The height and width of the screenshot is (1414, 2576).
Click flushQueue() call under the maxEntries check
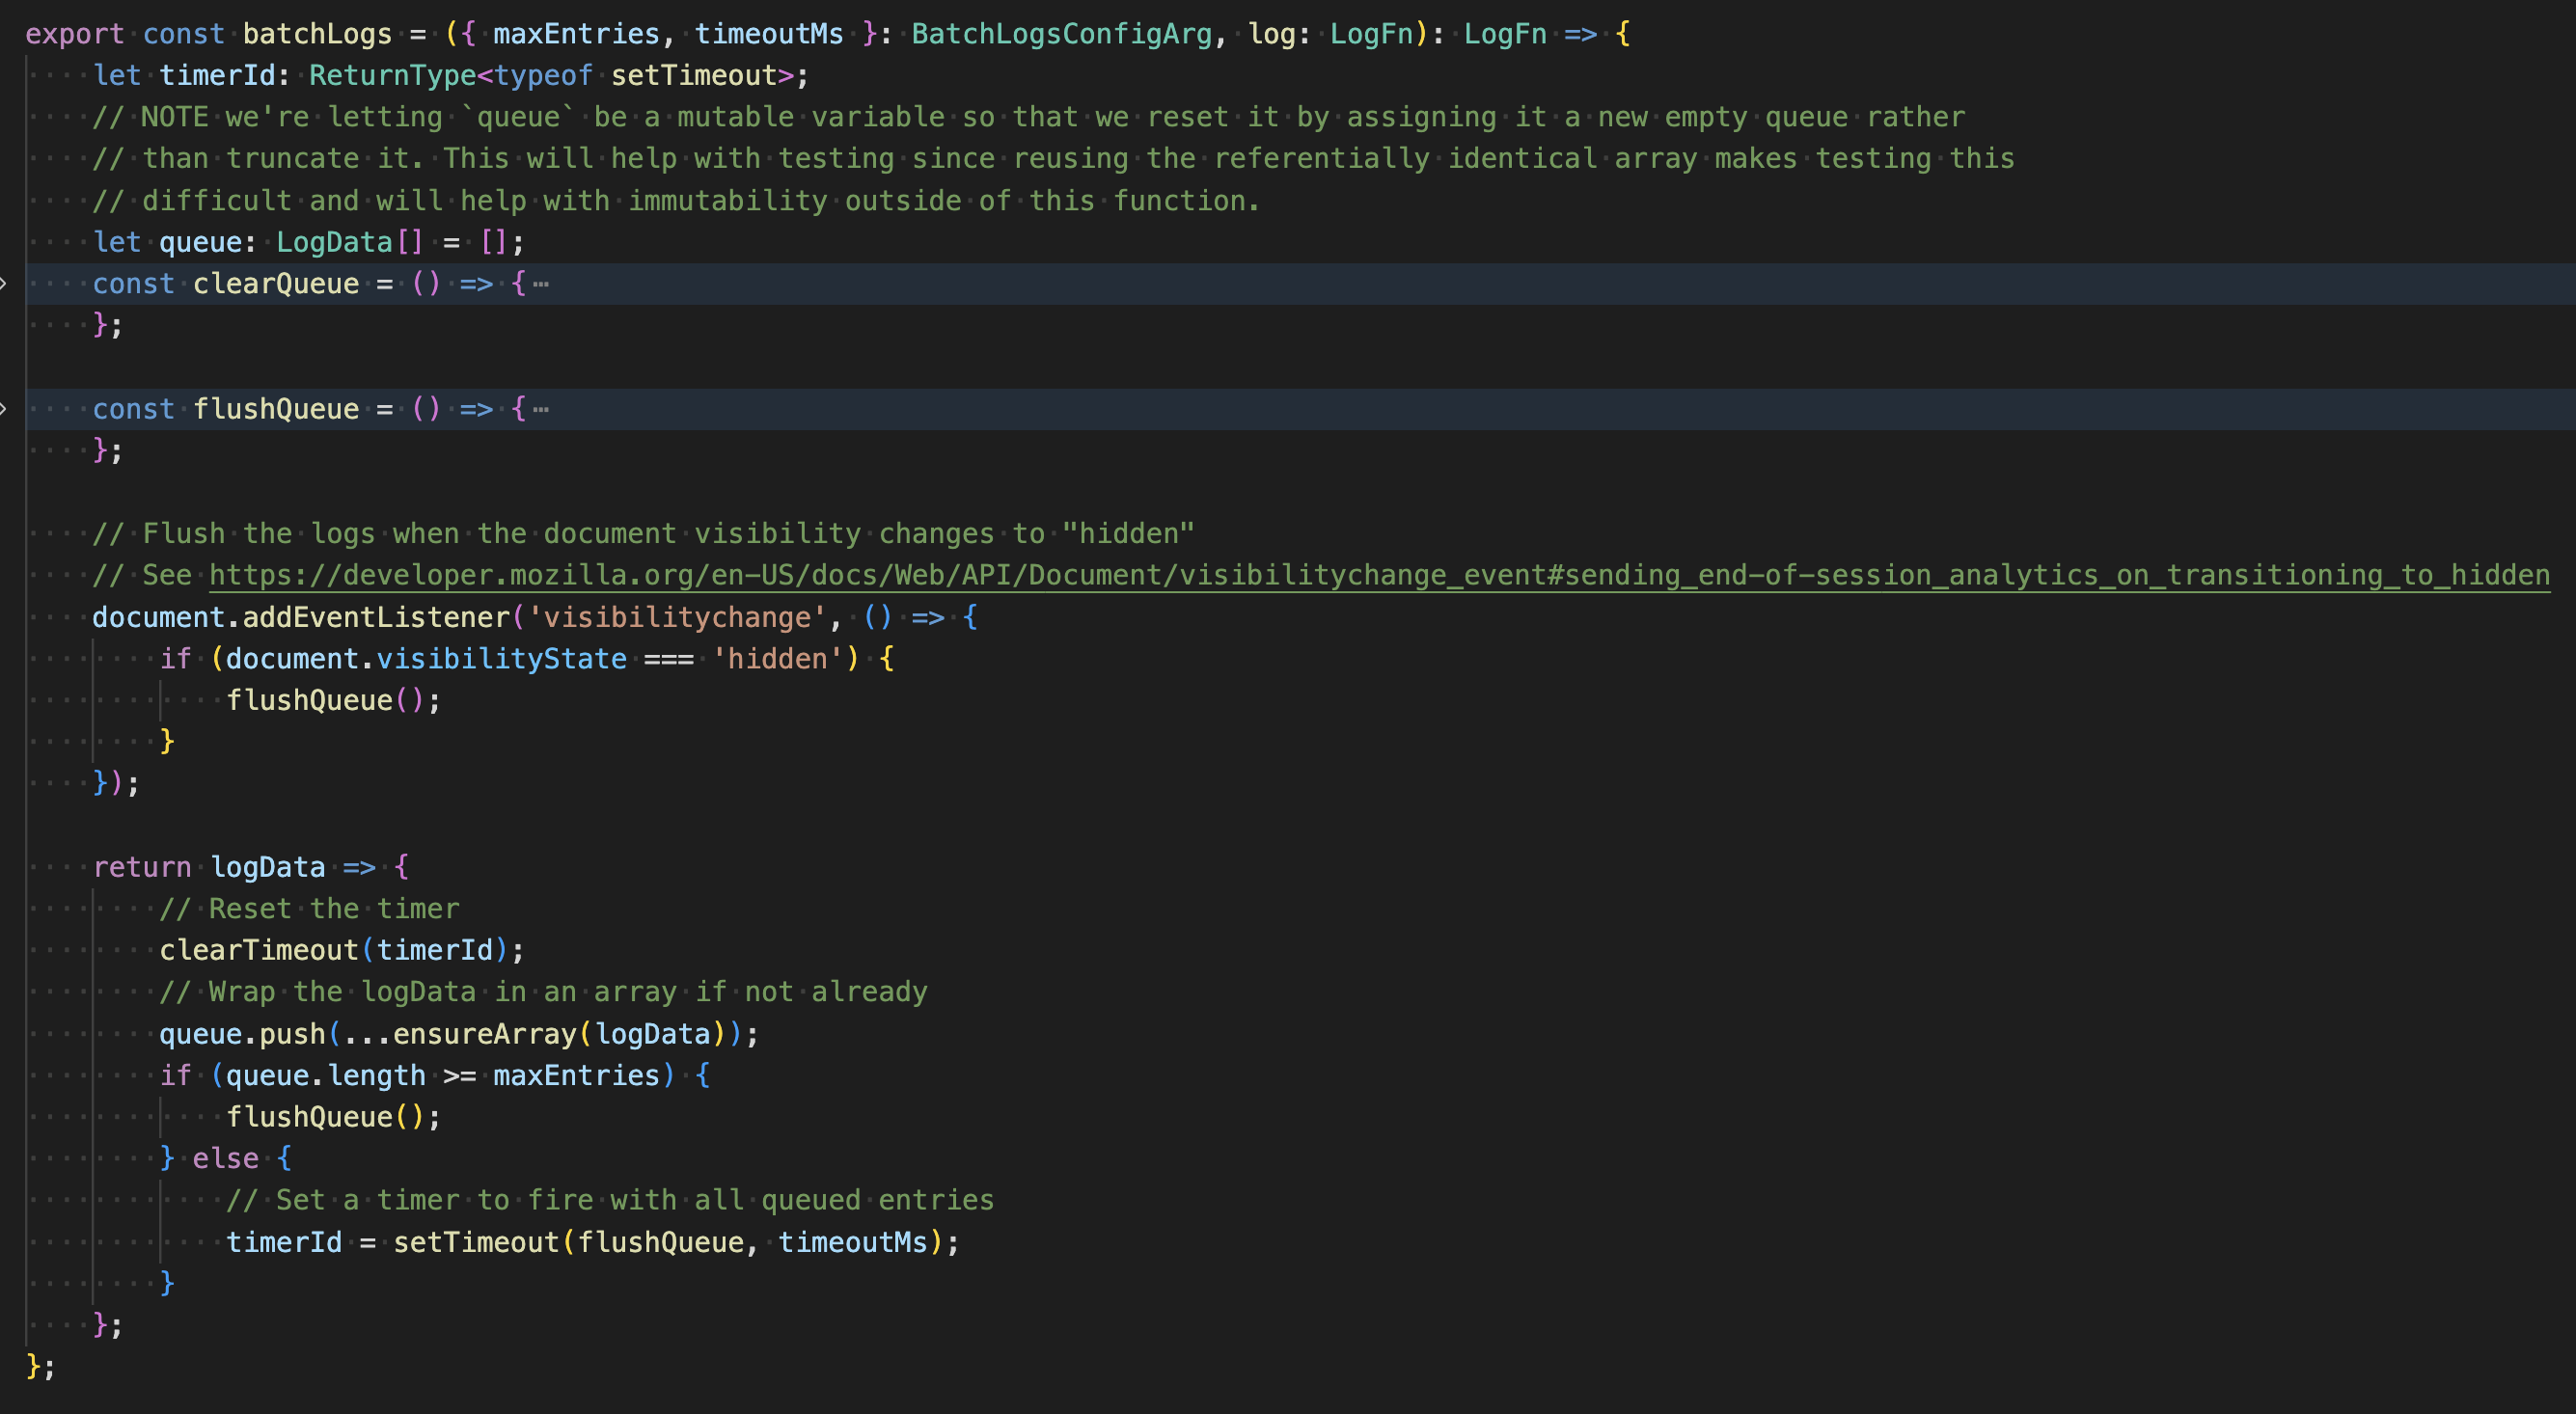pos(326,1117)
